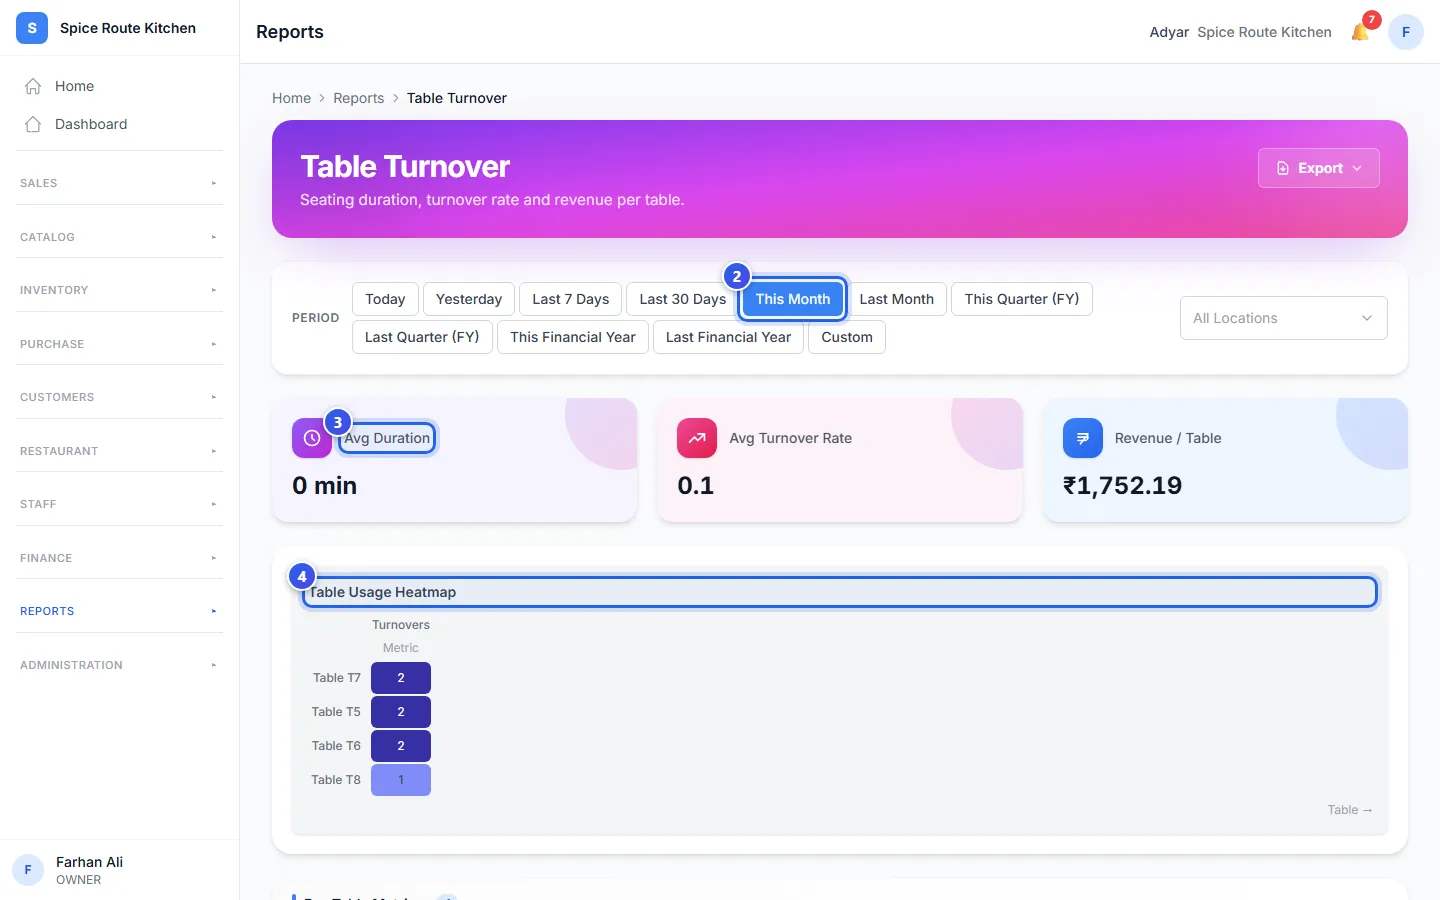Open the user avatar F in header
Screen dimensions: 1440x900
click(1406, 32)
